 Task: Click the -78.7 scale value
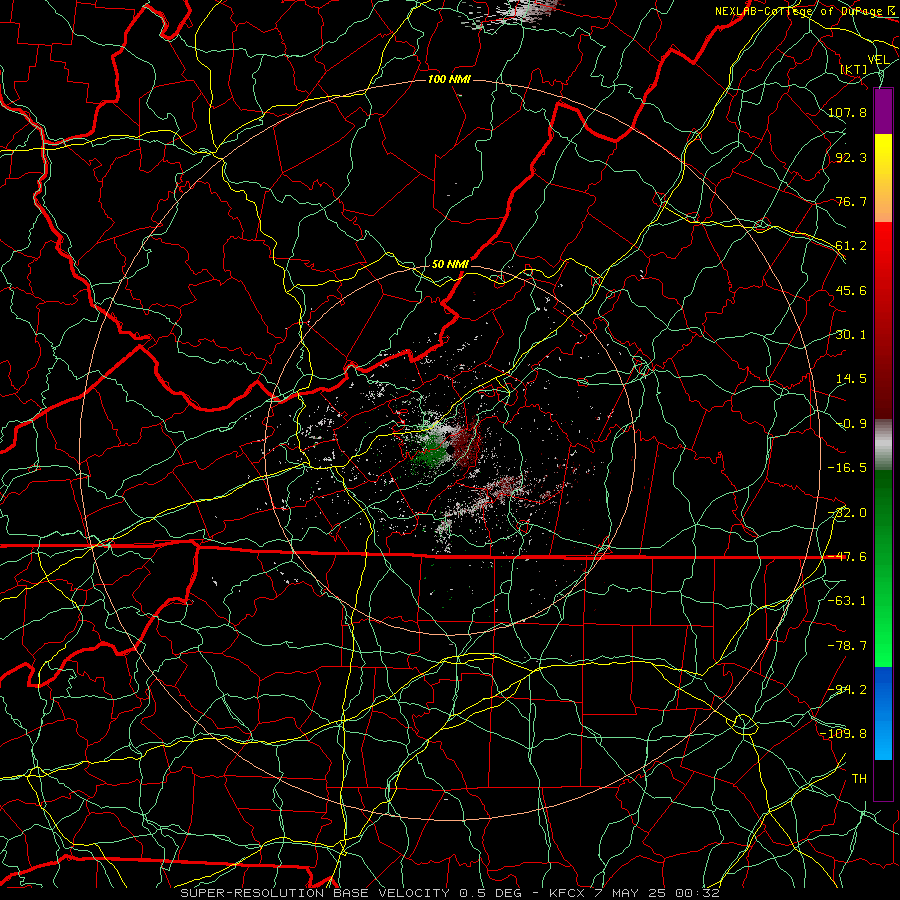pyautogui.click(x=847, y=646)
